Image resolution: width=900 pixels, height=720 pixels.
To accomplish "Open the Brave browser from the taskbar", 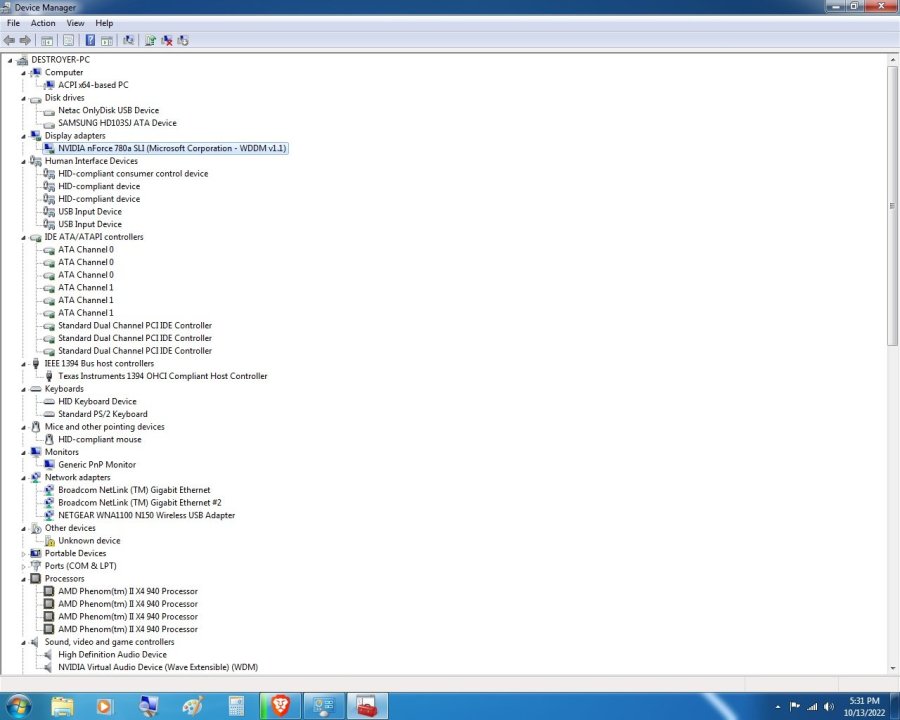I will click(279, 707).
